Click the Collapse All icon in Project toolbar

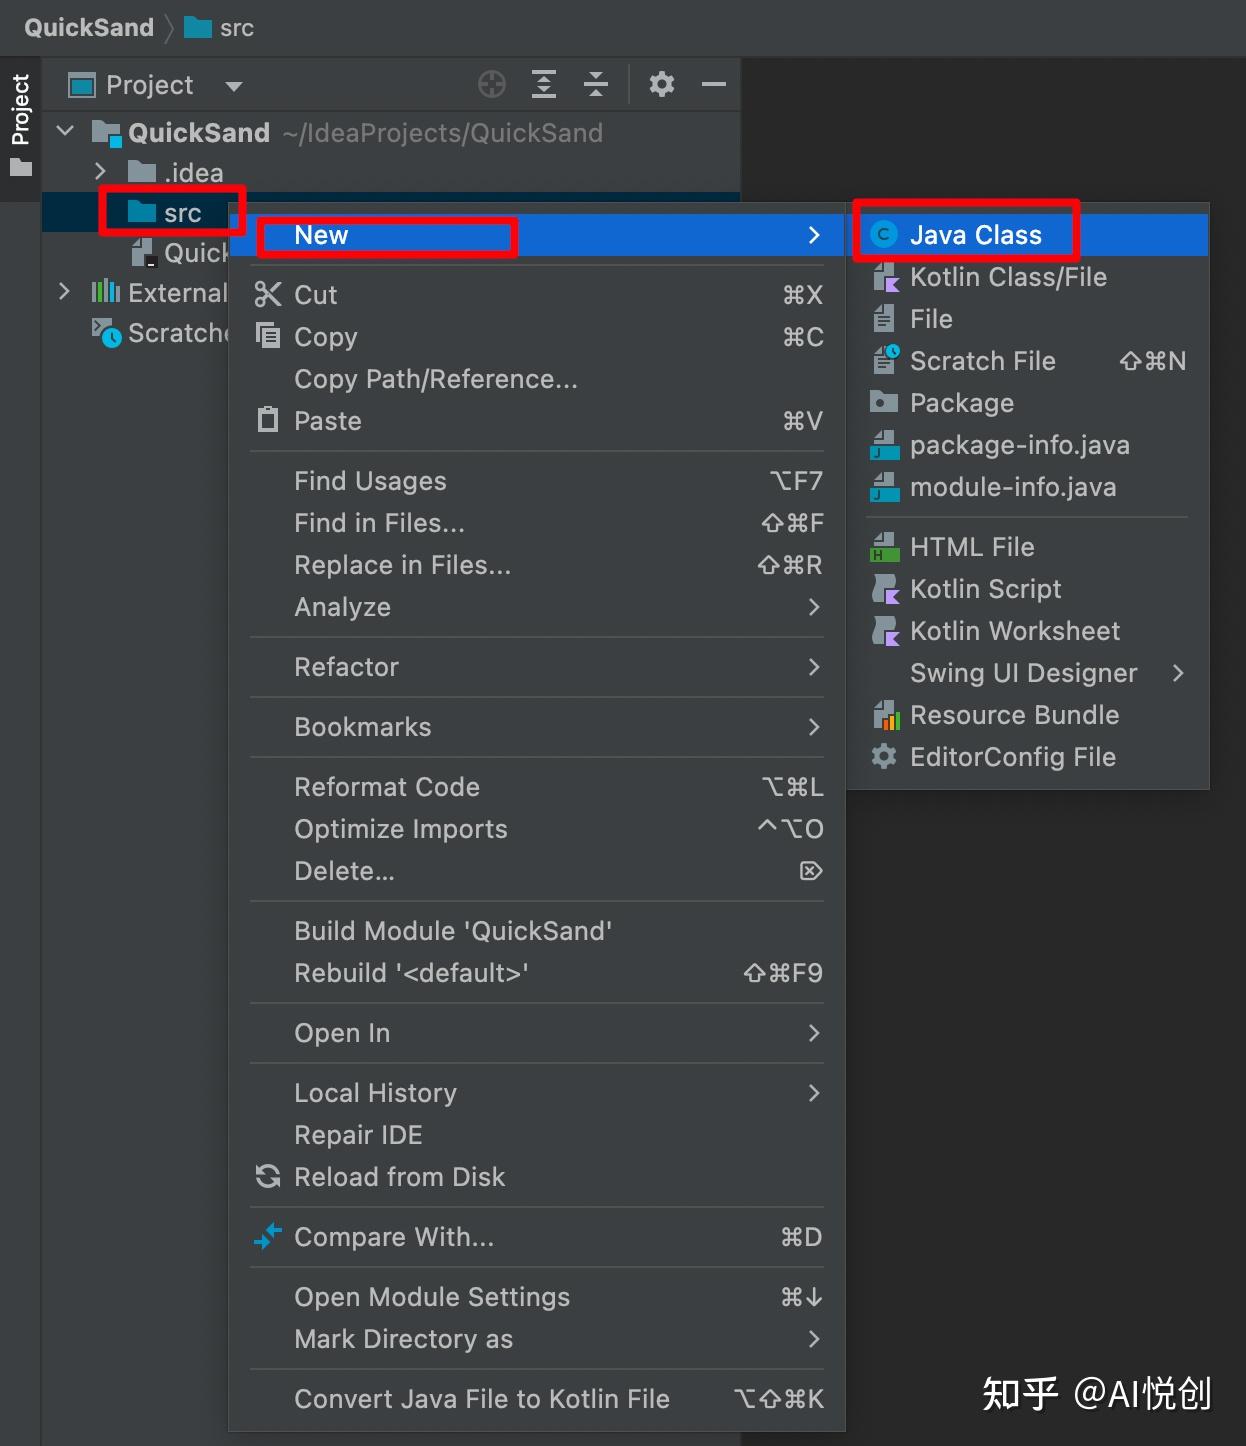click(595, 85)
